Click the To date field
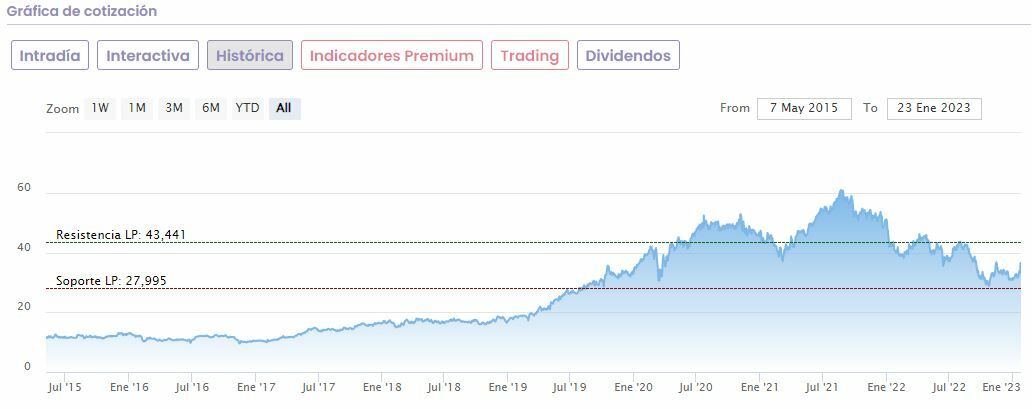The height and width of the screenshot is (409, 1032). click(934, 108)
